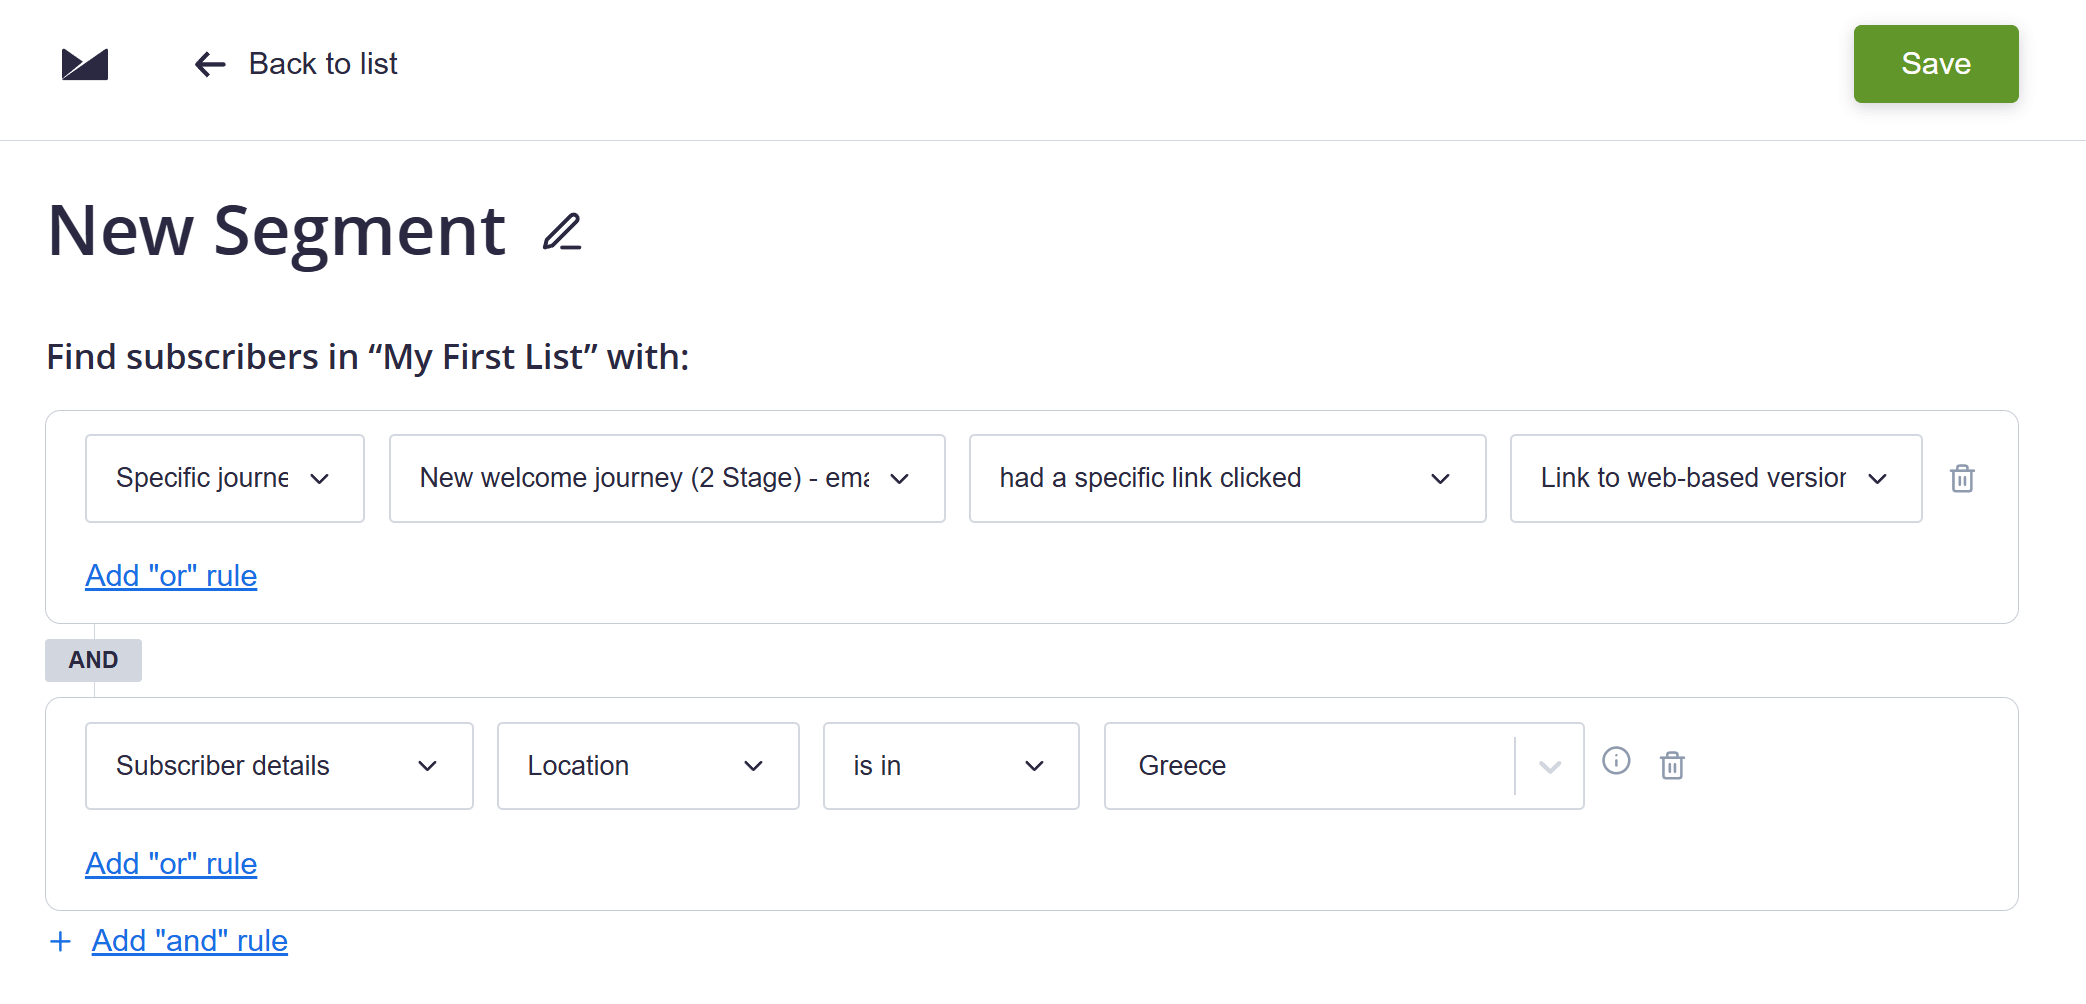Change the Location field dropdown

(x=647, y=766)
